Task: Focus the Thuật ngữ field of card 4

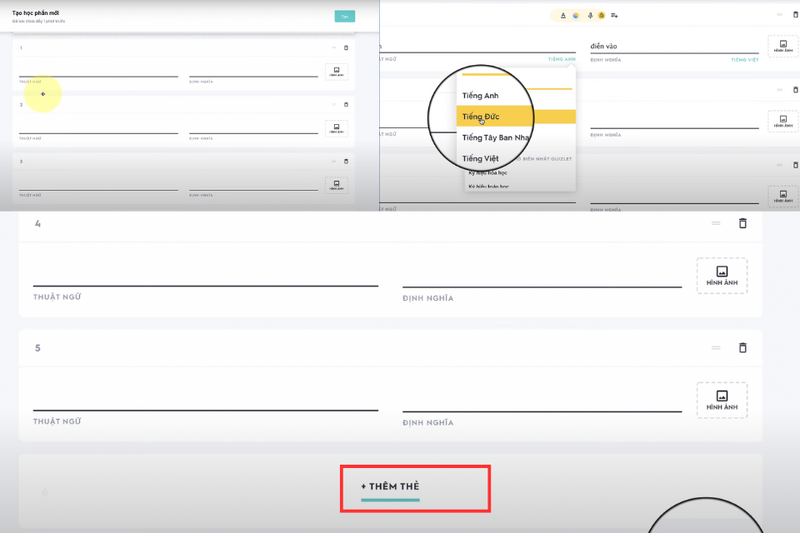Action: pyautogui.click(x=206, y=276)
